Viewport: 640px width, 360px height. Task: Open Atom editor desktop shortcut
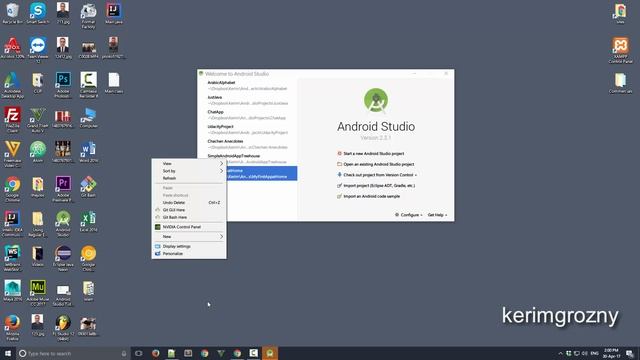pyautogui.click(x=38, y=152)
